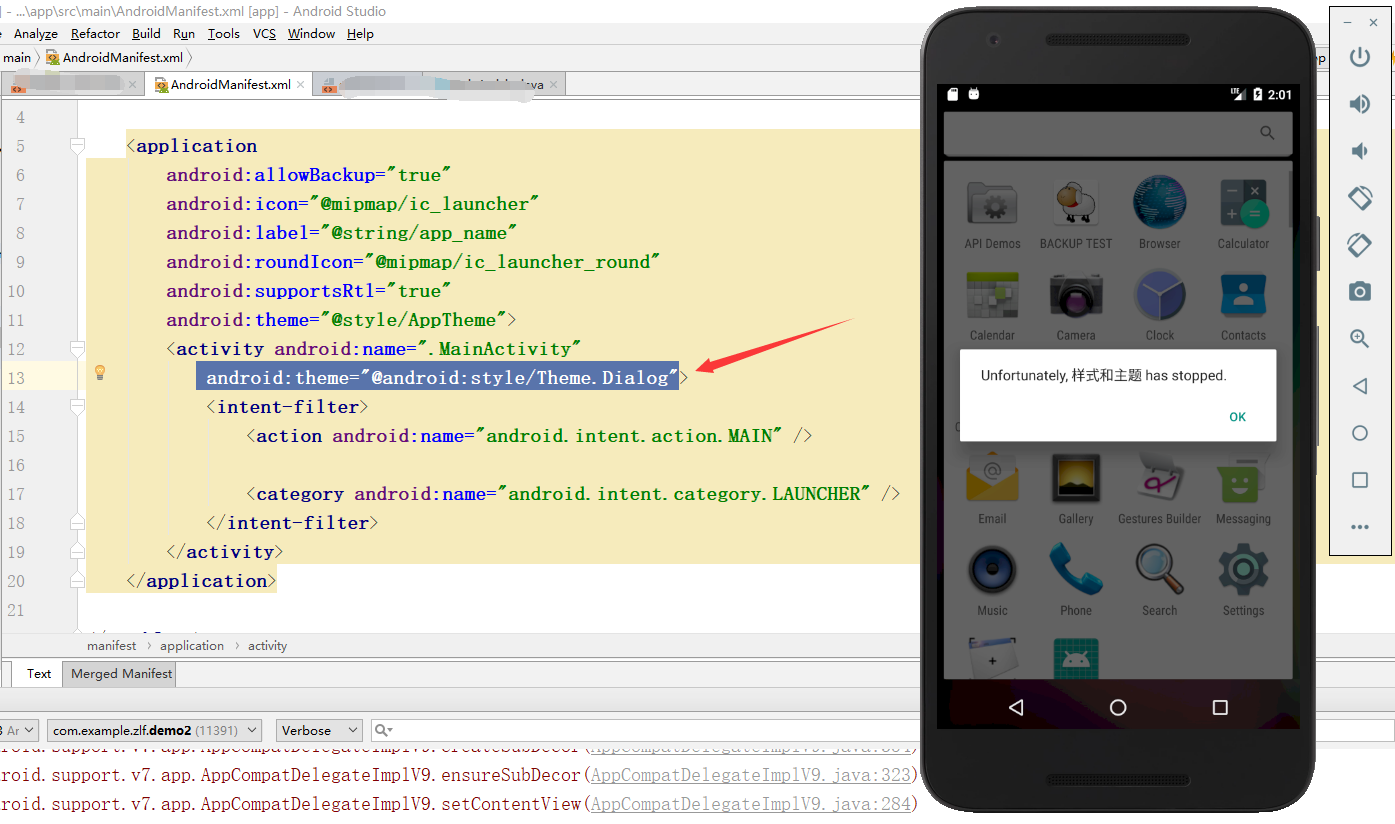Image resolution: width=1395 pixels, height=824 pixels.
Task: Switch to the Merged Manifest tab
Action: tap(118, 673)
